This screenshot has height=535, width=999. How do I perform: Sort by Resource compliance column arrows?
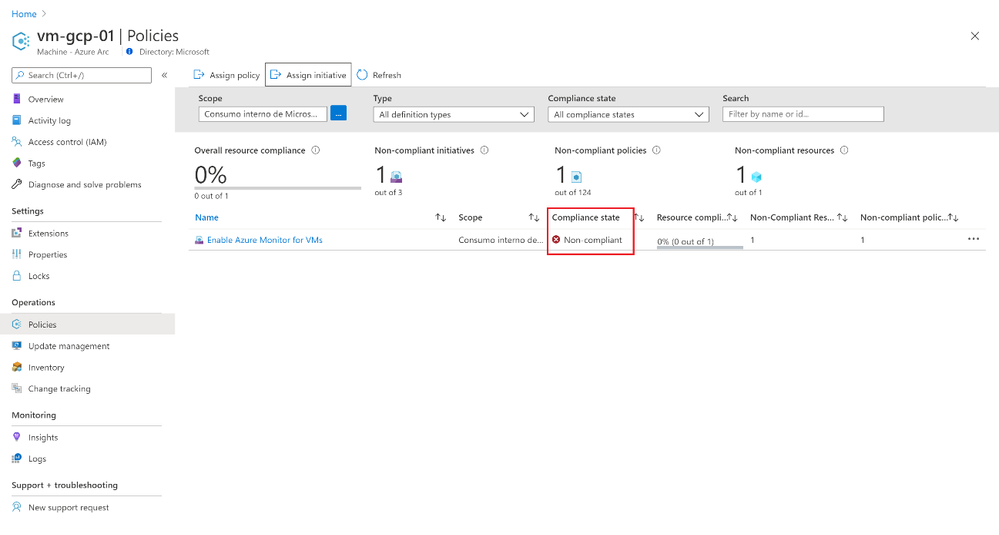(732, 218)
